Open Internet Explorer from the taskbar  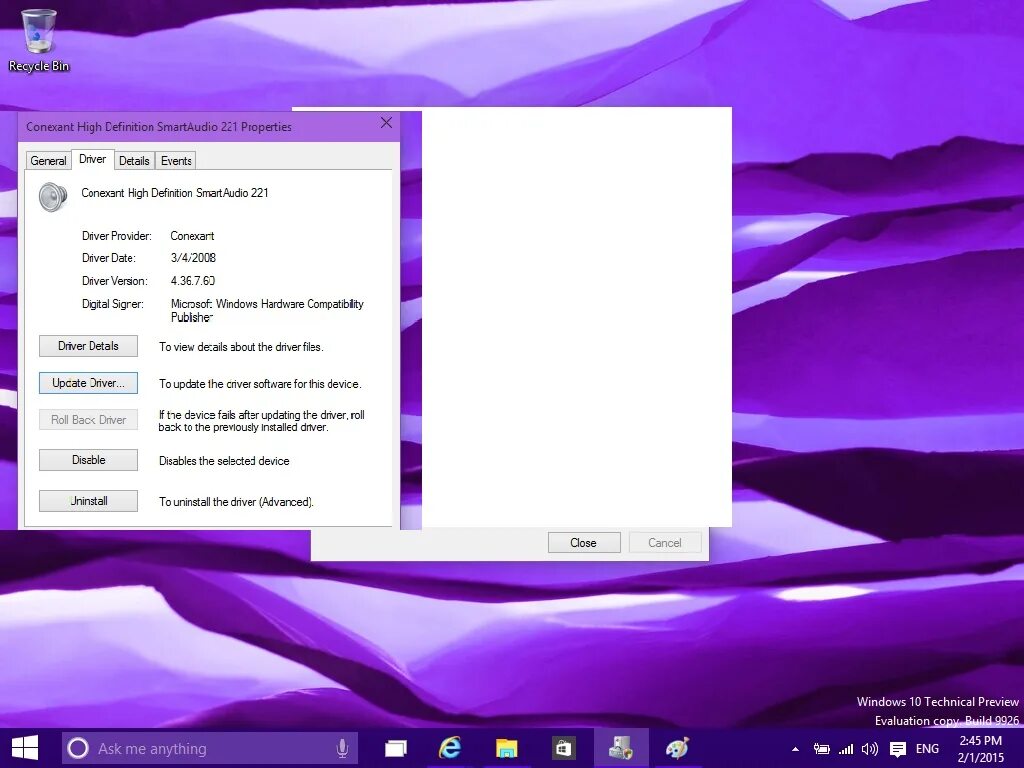tap(450, 747)
